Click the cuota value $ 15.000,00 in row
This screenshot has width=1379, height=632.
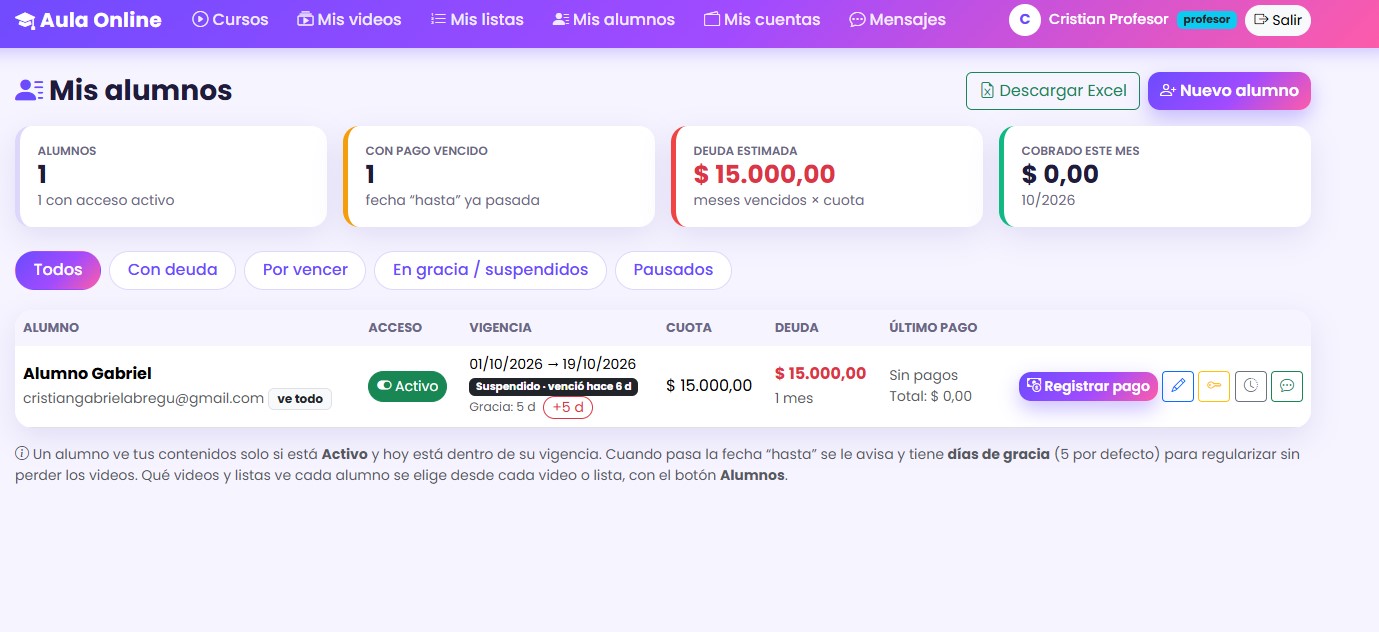[x=709, y=386]
